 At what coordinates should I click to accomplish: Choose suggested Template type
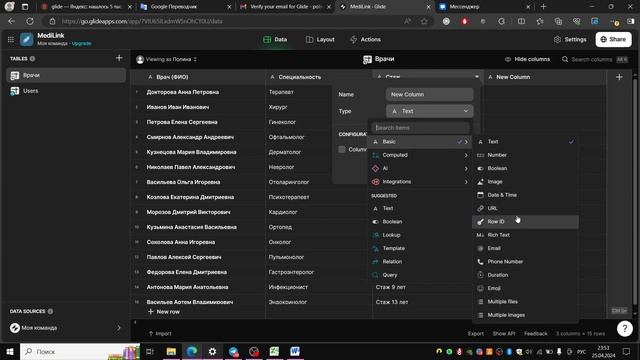pos(420,248)
